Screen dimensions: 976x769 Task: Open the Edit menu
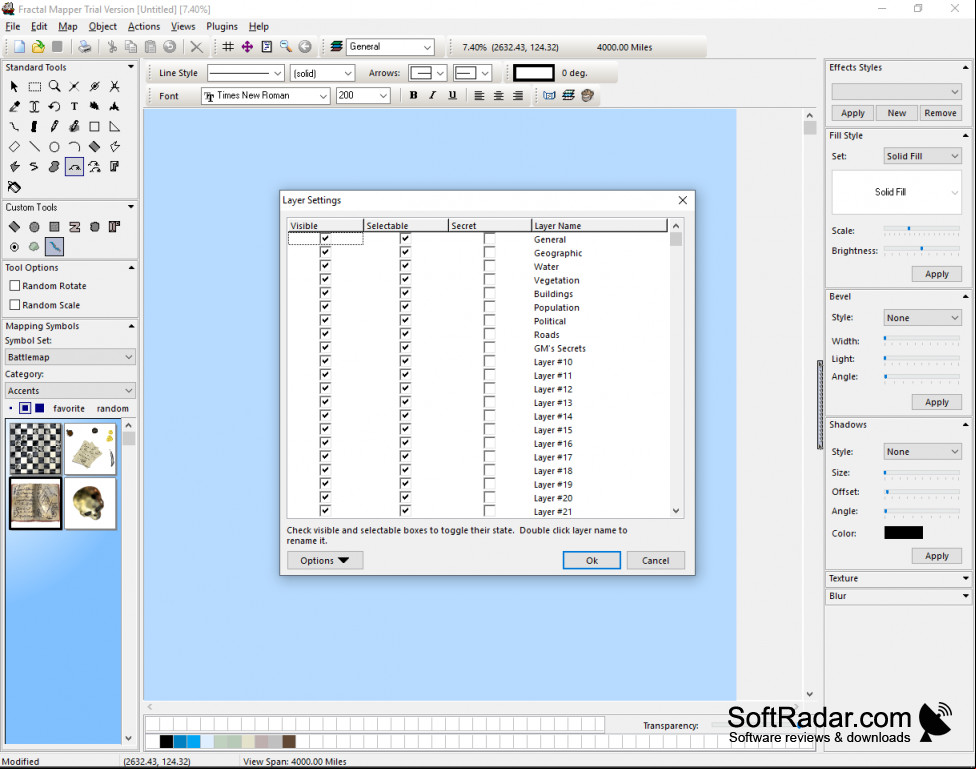coord(39,26)
